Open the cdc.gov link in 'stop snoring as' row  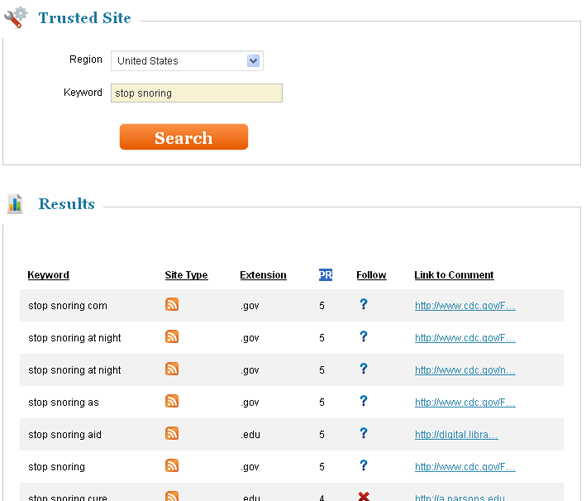click(x=465, y=403)
